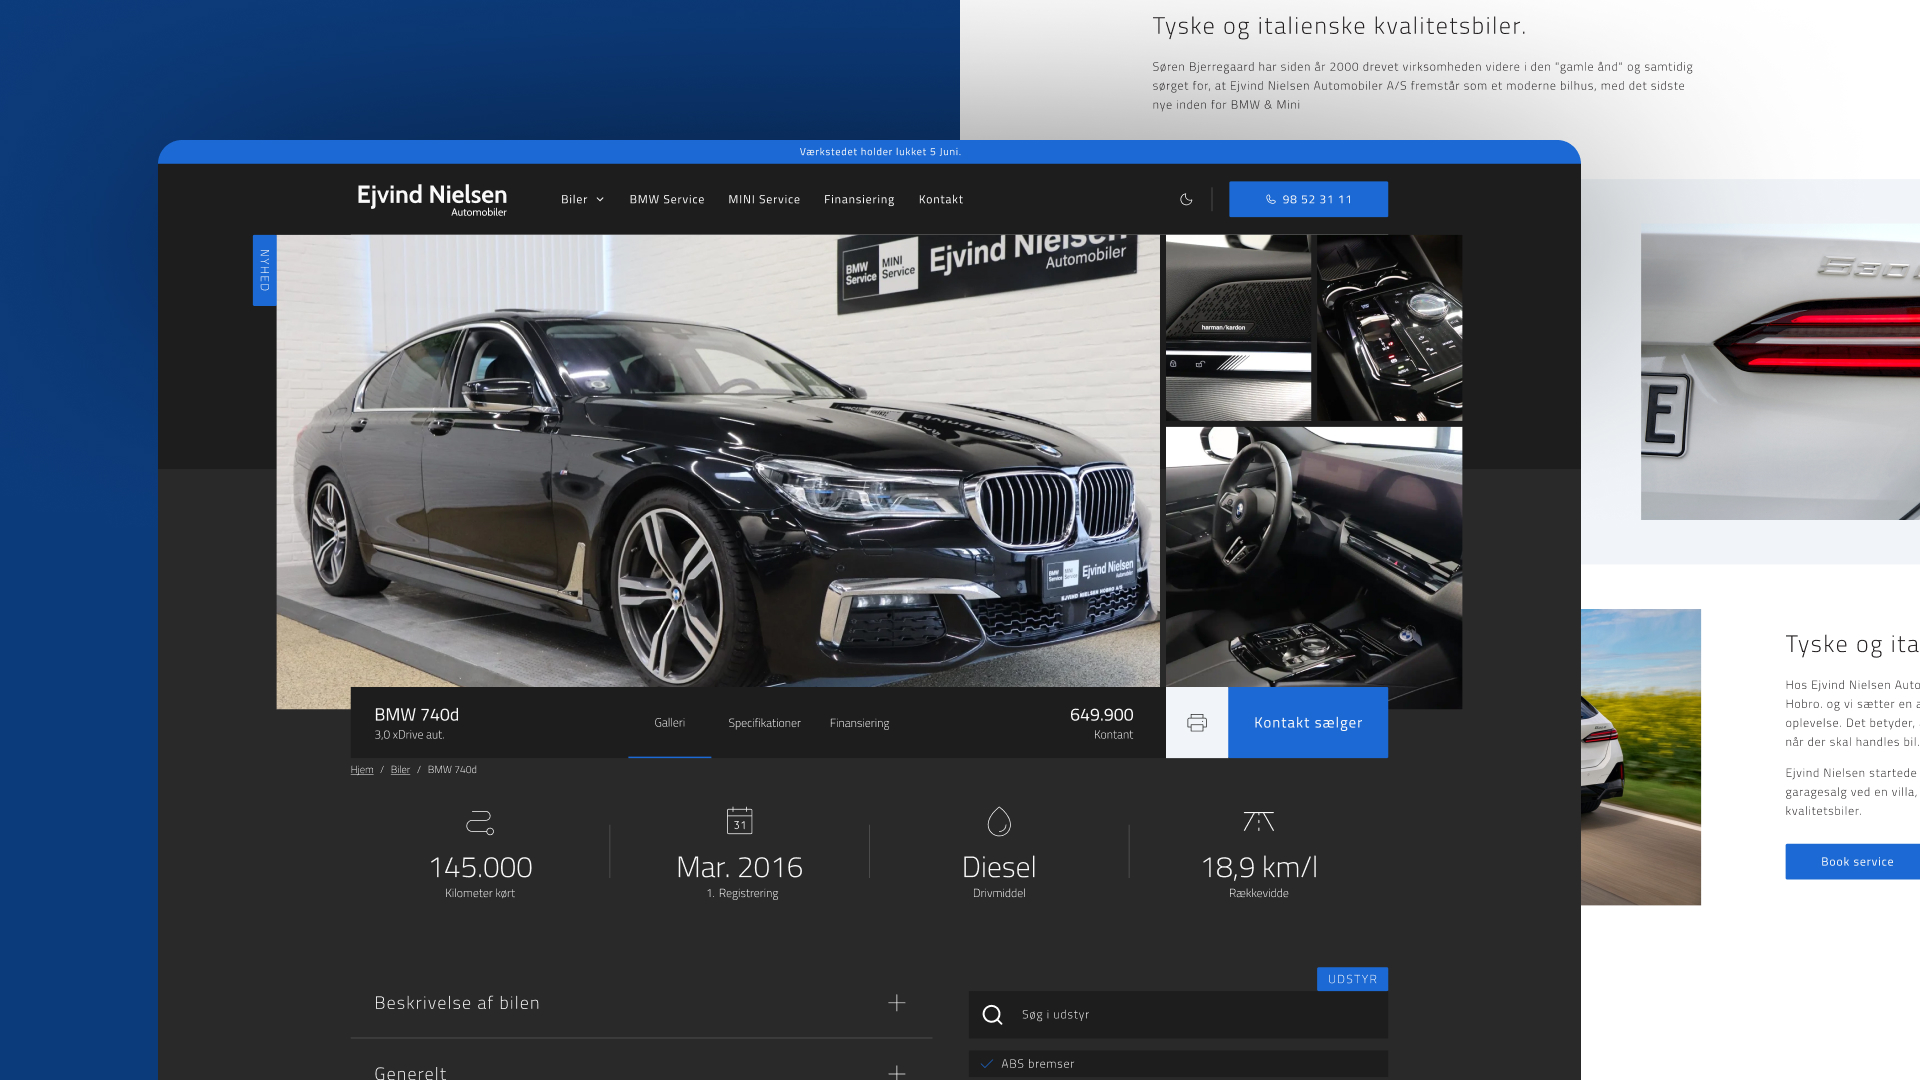Click the Kontakt sælger button

coord(1308,722)
